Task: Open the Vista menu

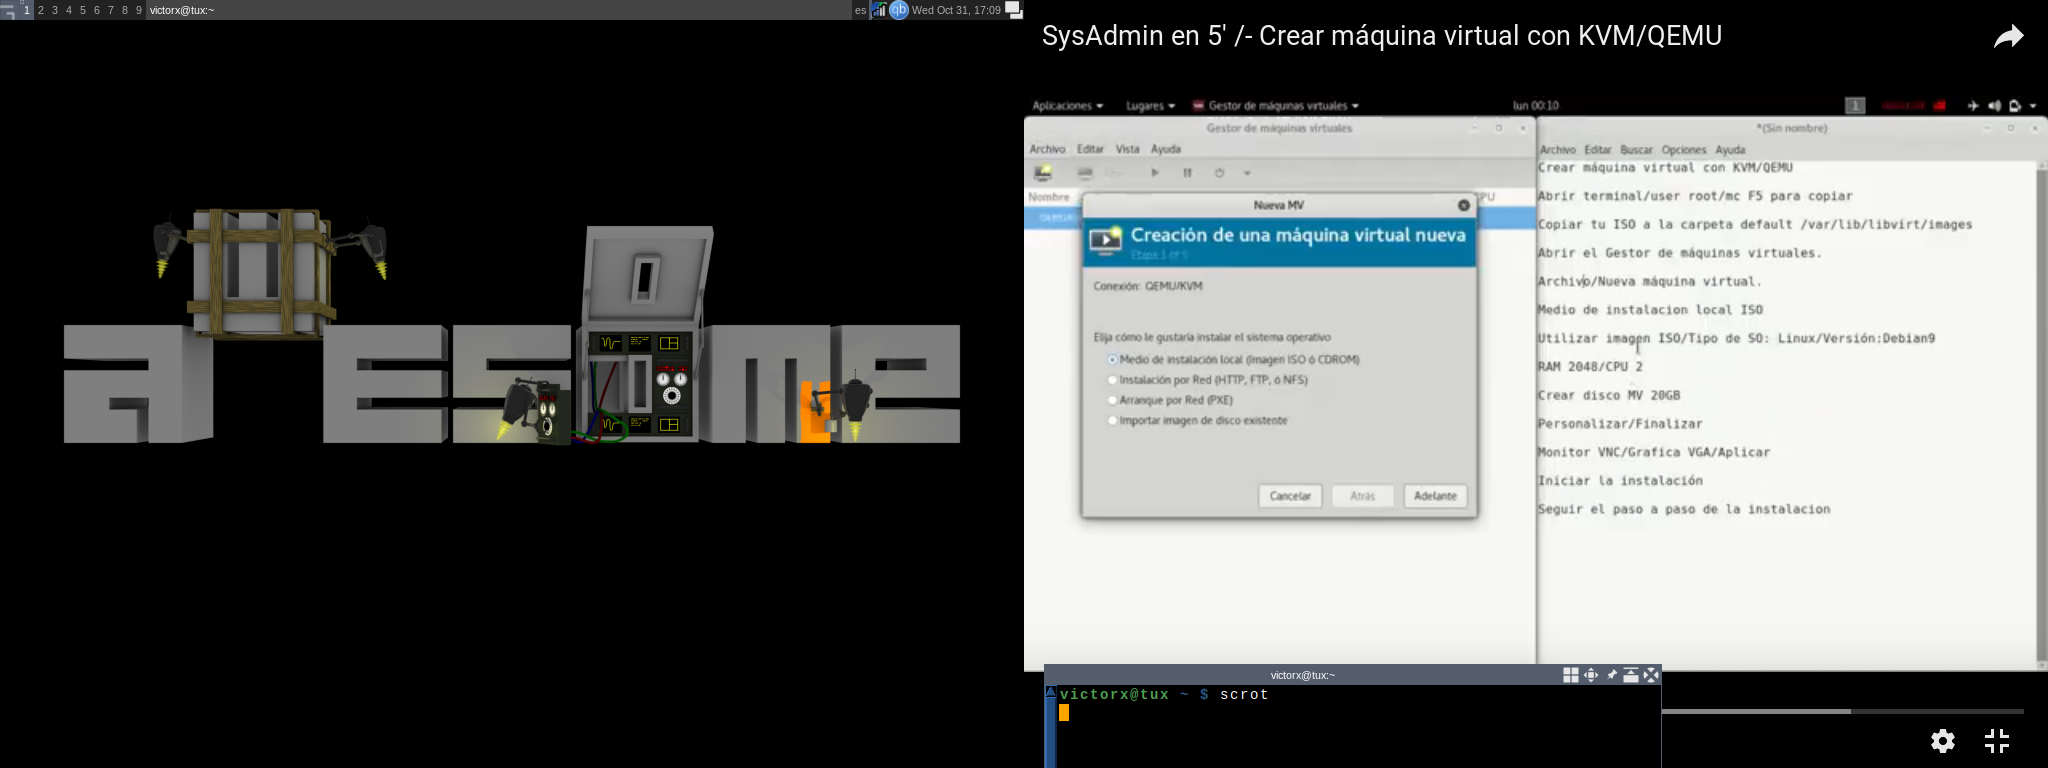Action: click(x=1127, y=149)
